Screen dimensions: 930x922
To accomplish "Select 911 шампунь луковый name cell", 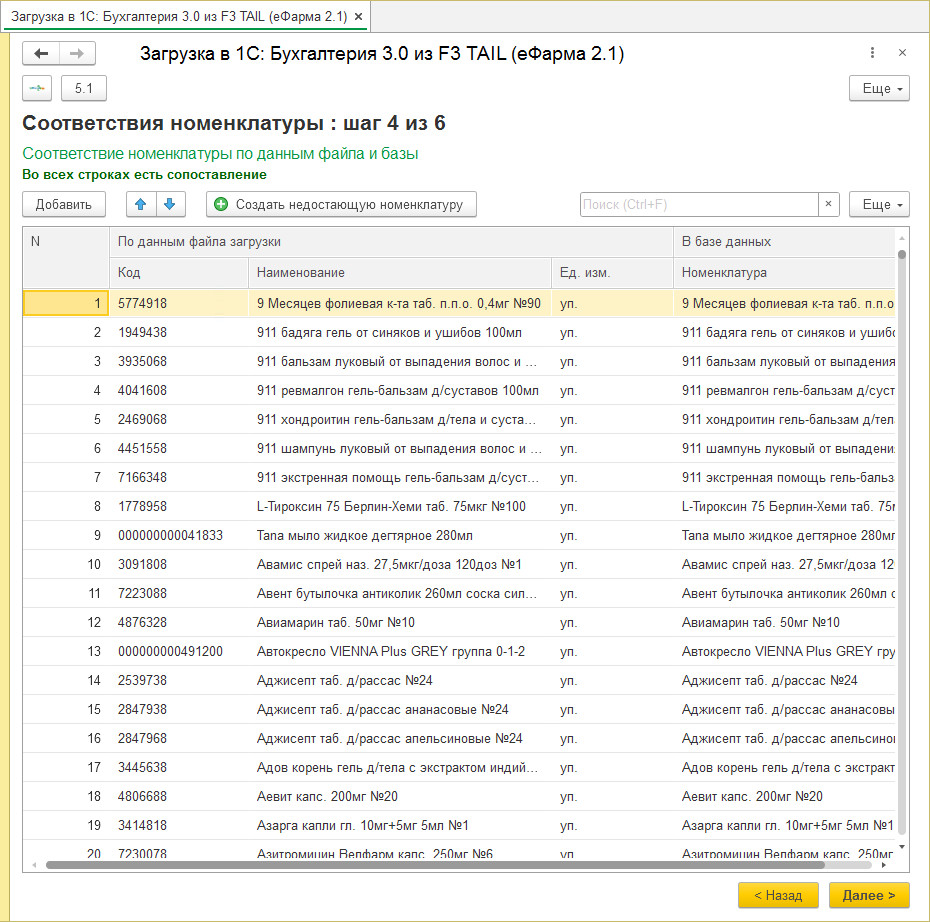I will coord(400,449).
